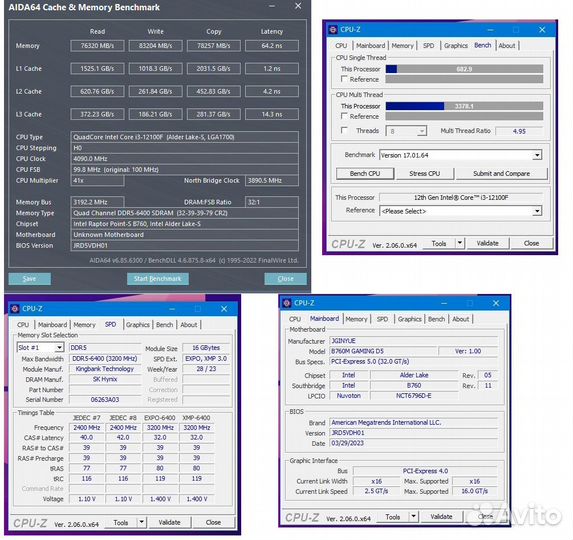Click Max Bandwidth DDR5-6400 (3200 MHz) value
Image resolution: width=573 pixels, height=540 pixels.
click(x=105, y=359)
